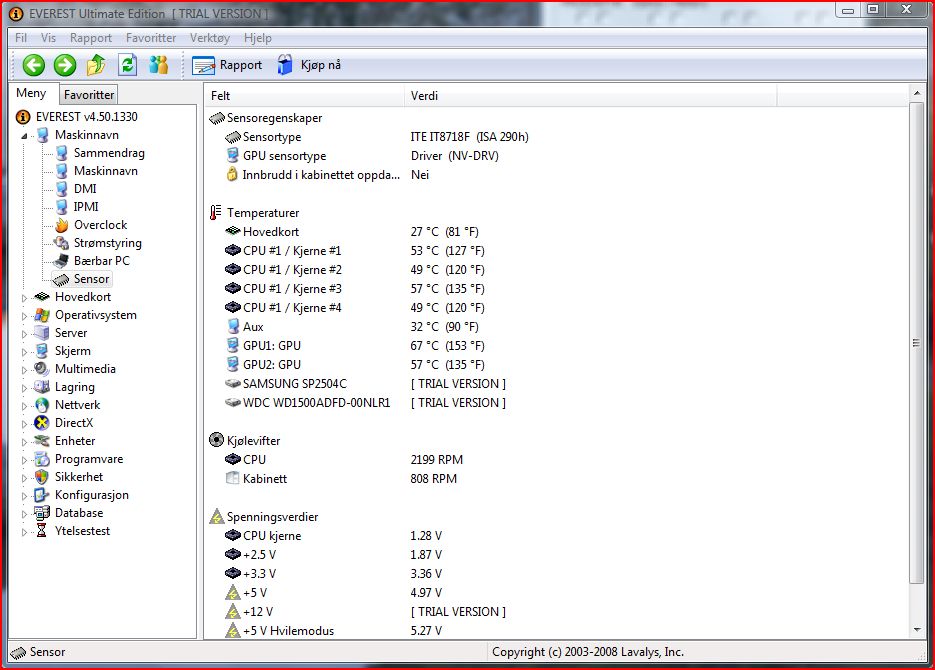
Task: Click the Operativsystem Windows flag icon
Action: tap(42, 315)
